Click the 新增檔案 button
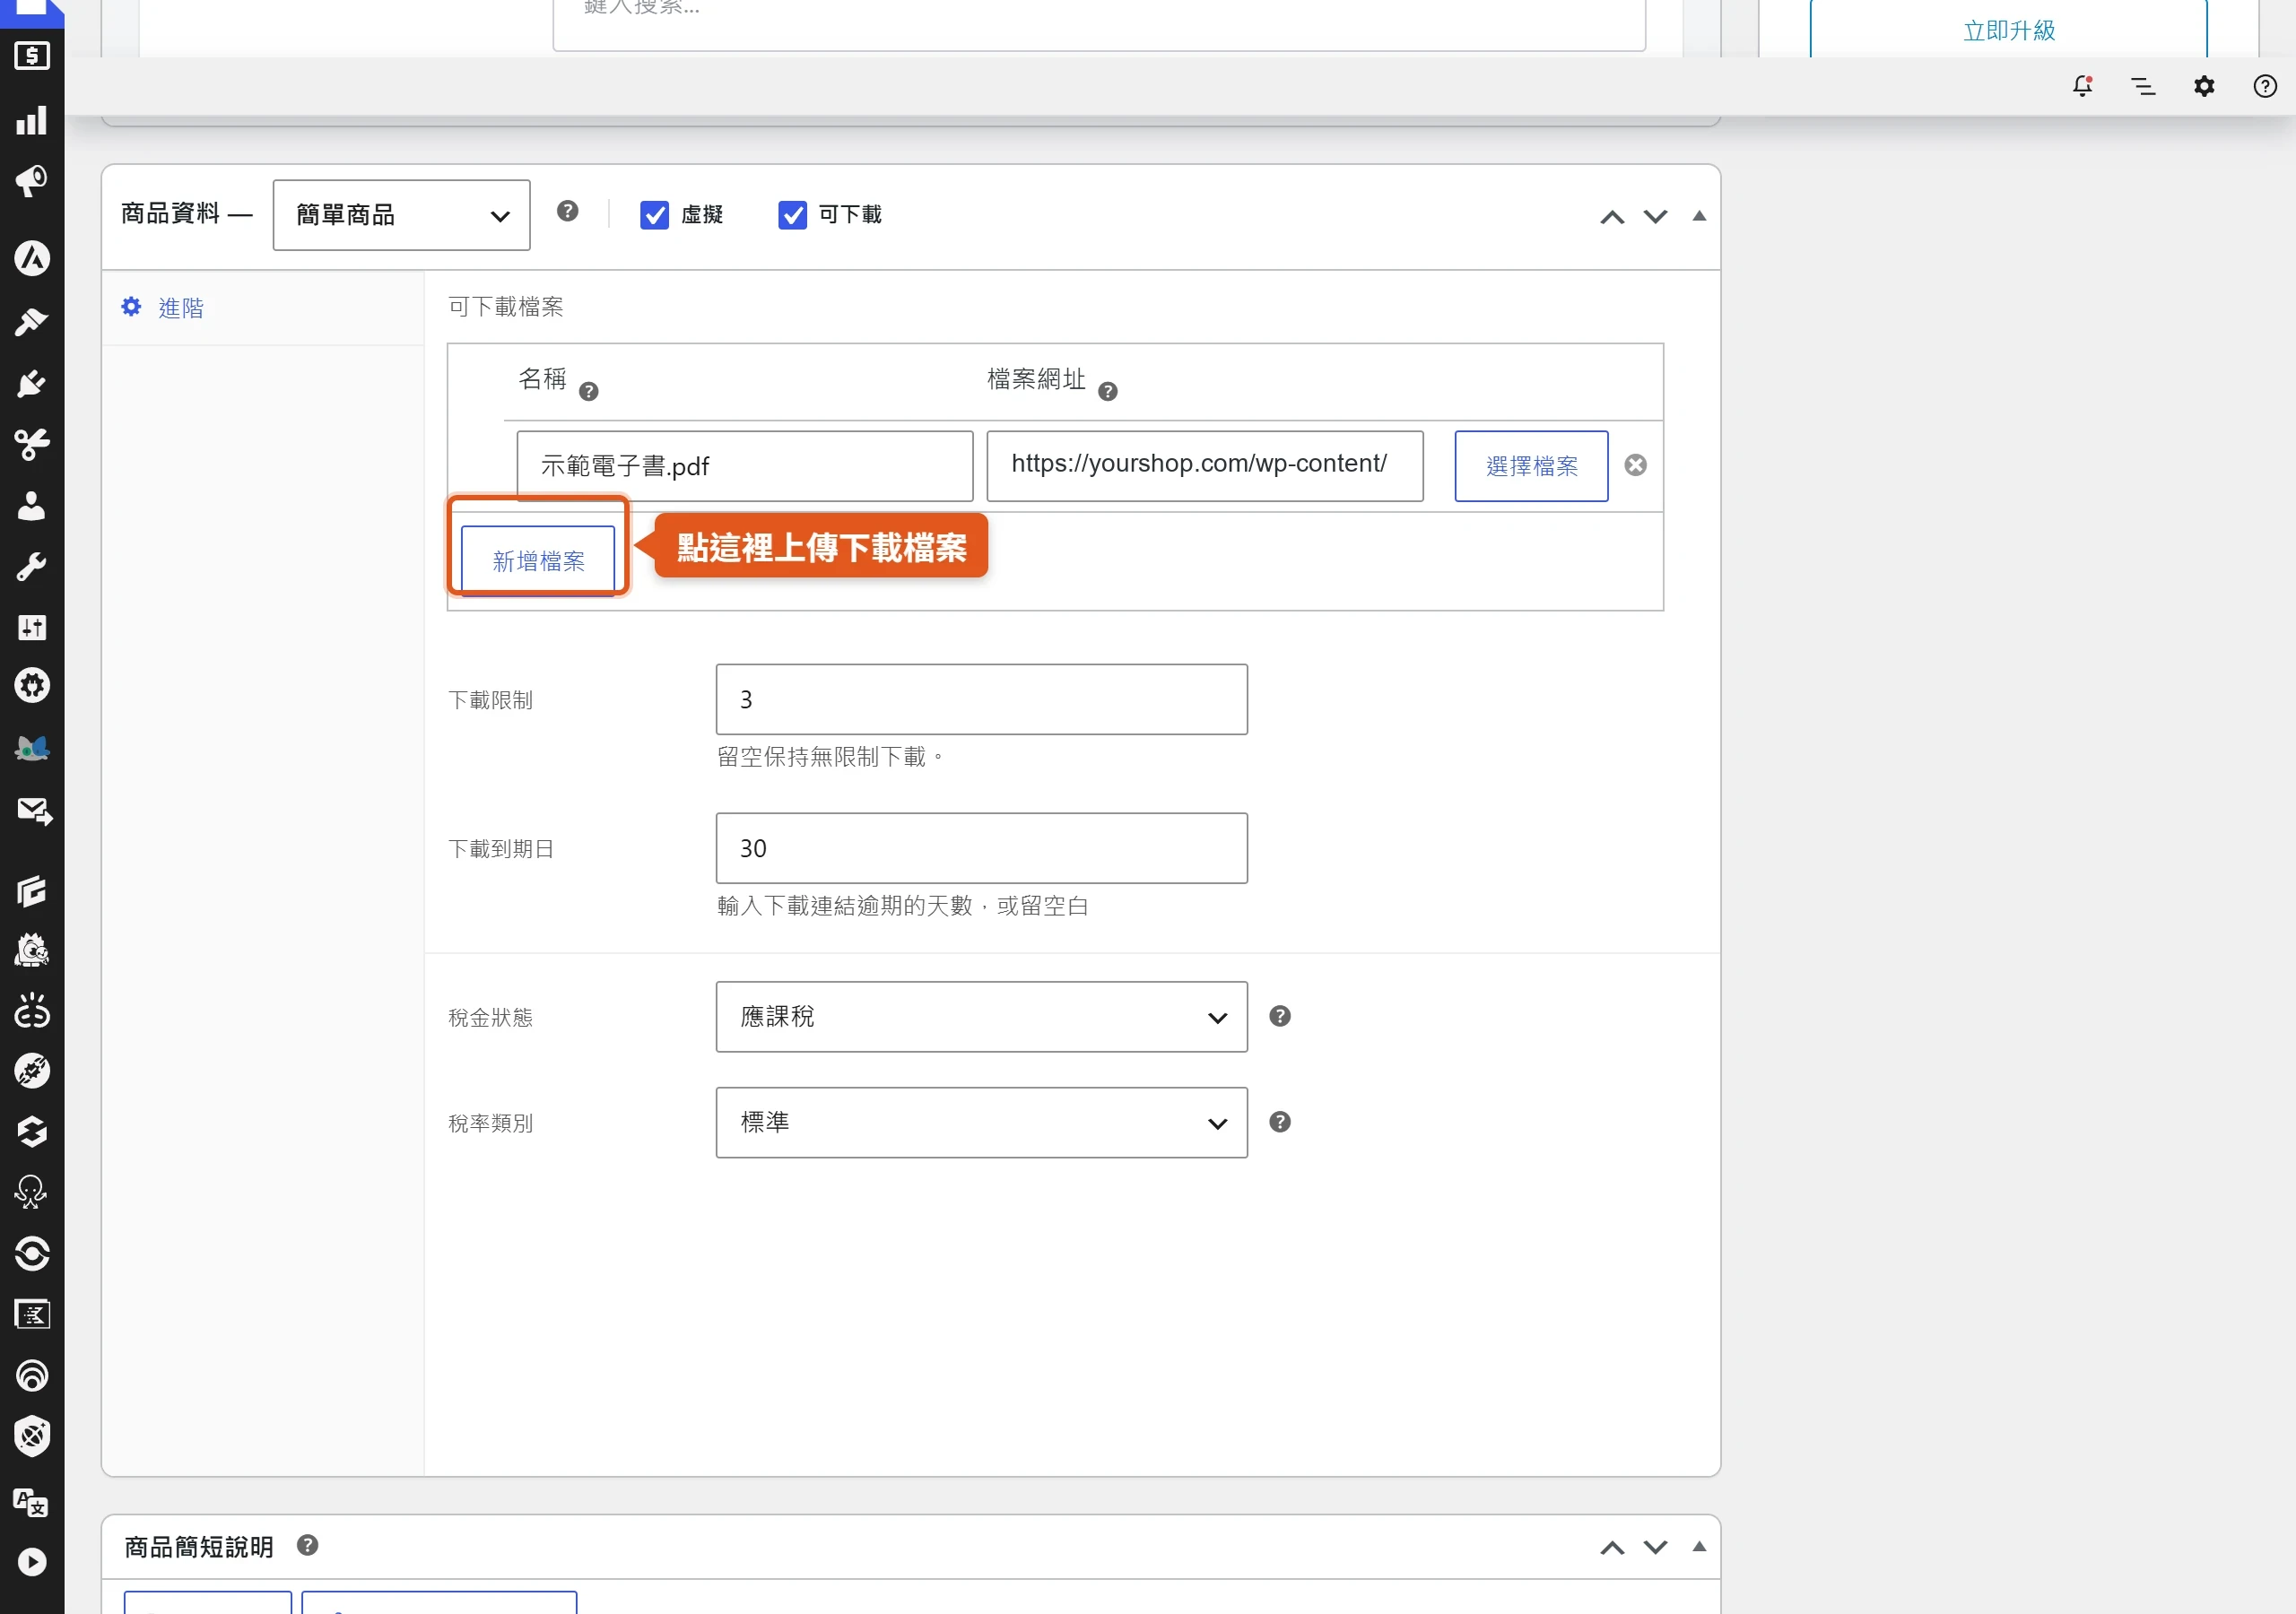This screenshot has height=1614, width=2296. (538, 560)
